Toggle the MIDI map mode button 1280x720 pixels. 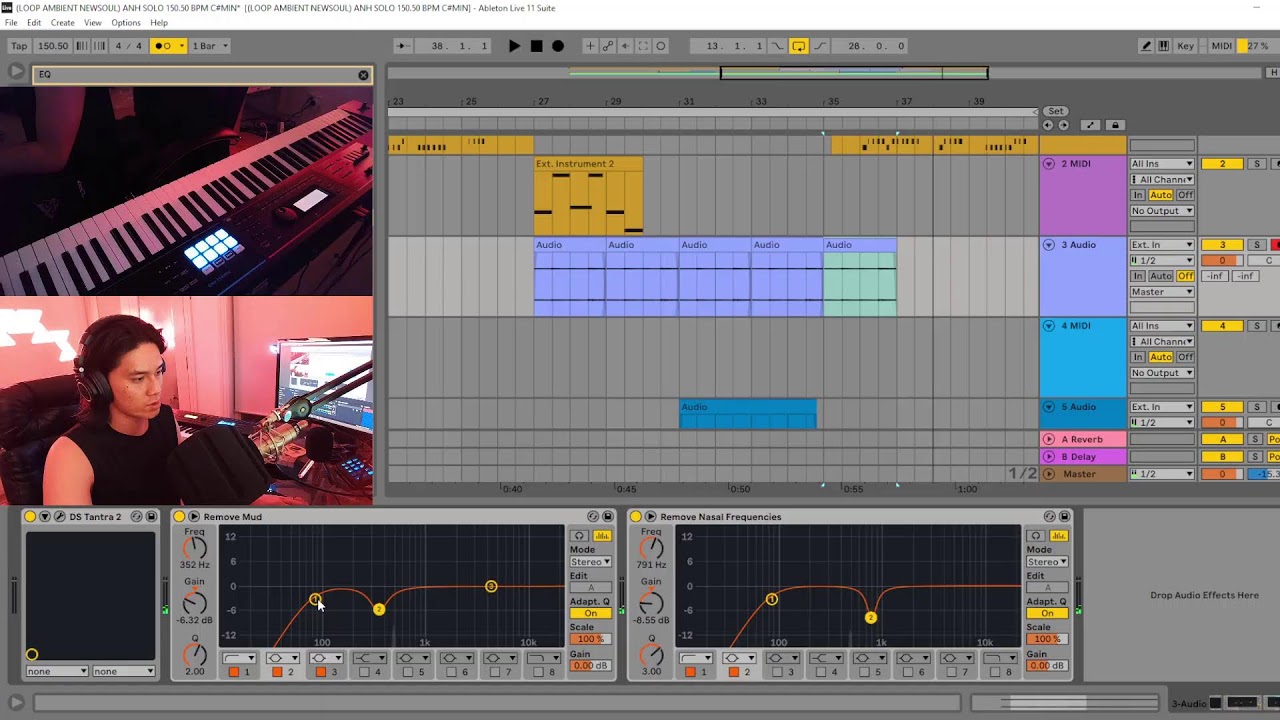point(1221,46)
